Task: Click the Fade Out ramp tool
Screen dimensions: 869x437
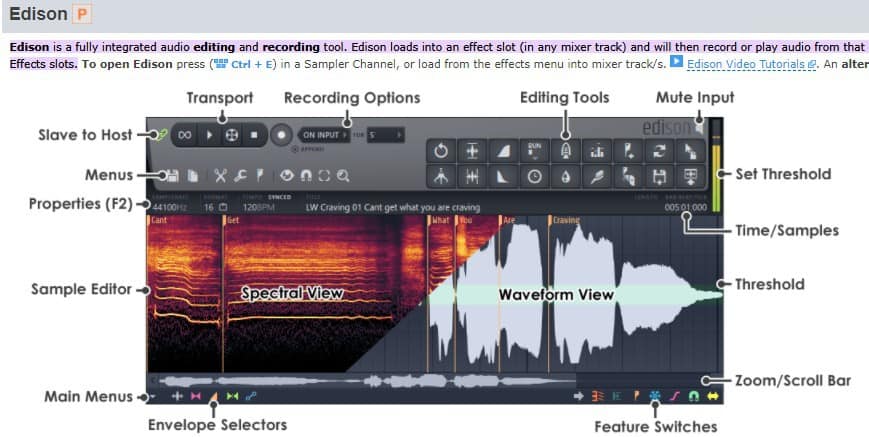Action: 503,177
